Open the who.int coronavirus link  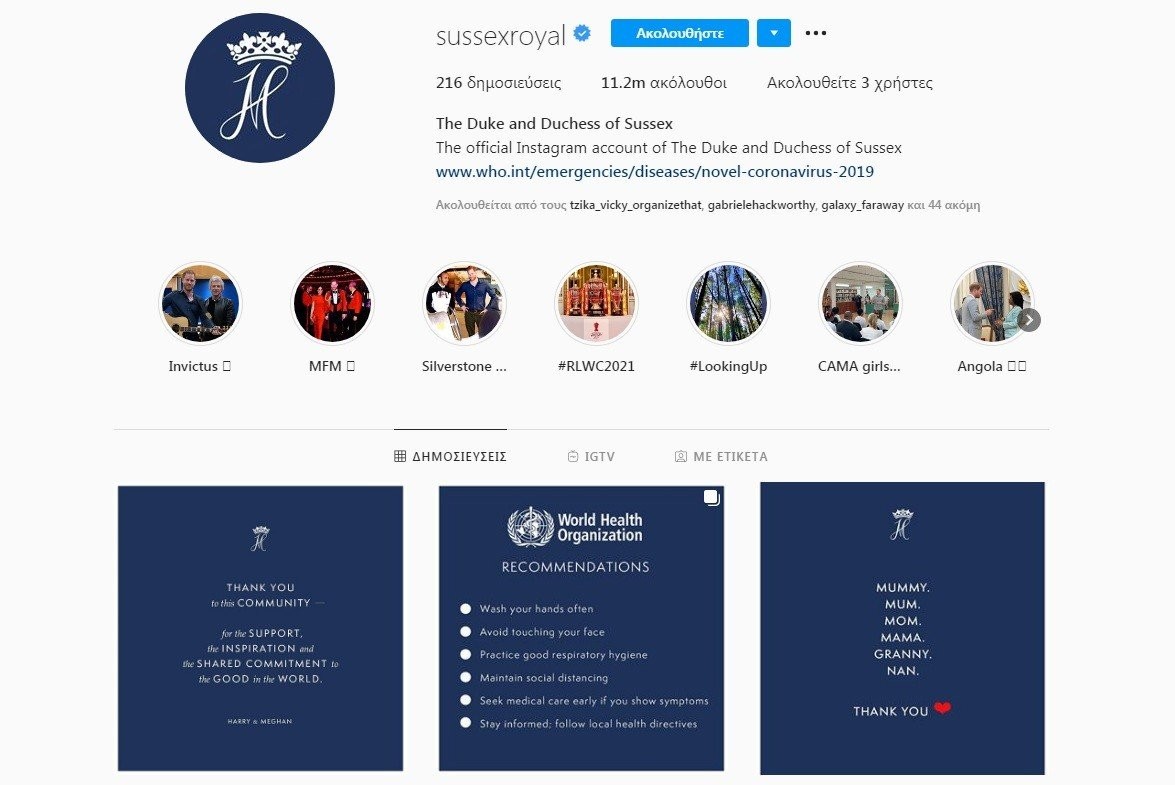655,172
